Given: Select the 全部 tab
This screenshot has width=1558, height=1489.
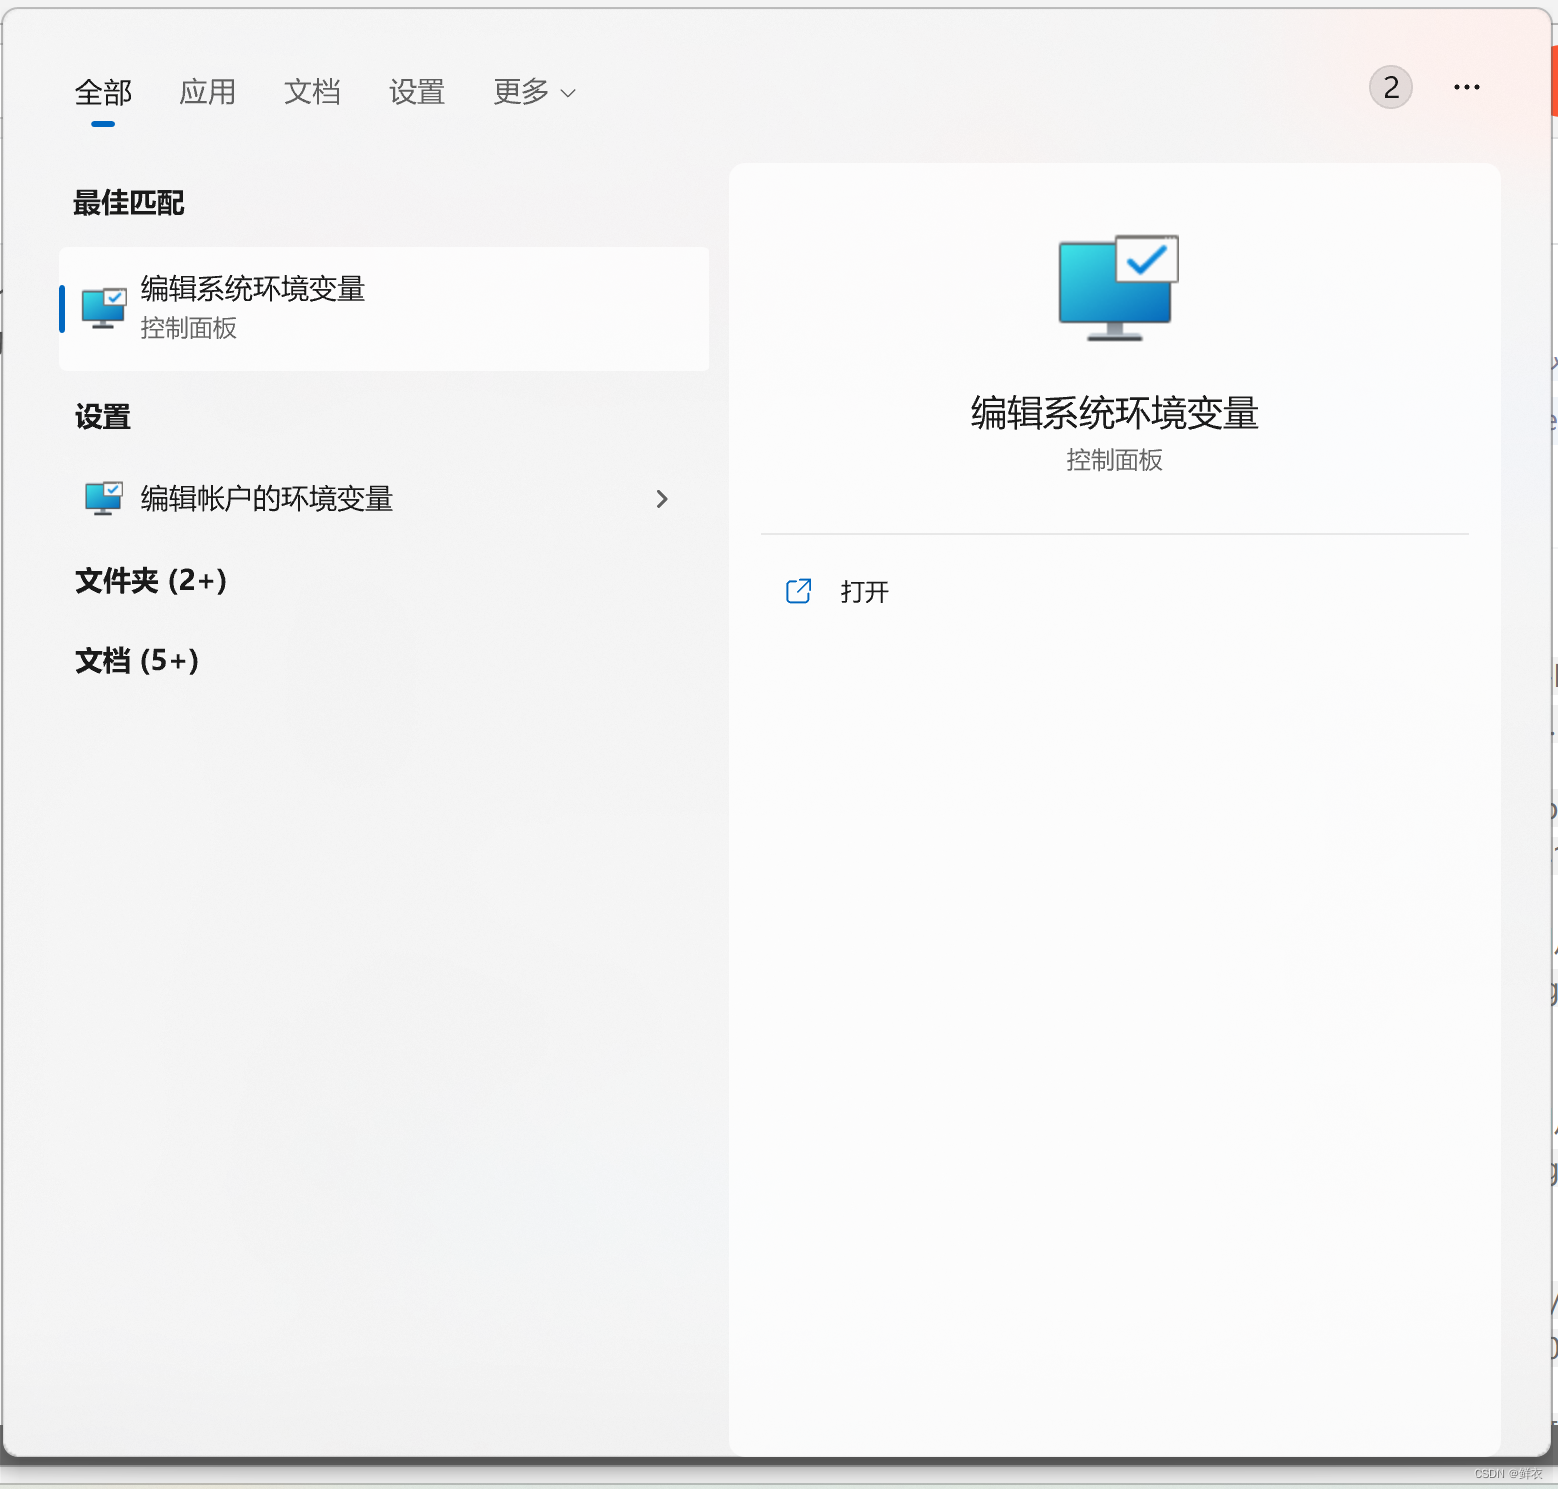Looking at the screenshot, I should (x=103, y=92).
